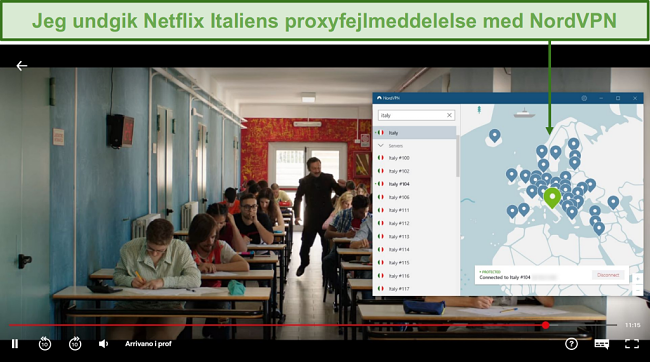Zoom in the NordVPN map with plus

tap(638, 279)
